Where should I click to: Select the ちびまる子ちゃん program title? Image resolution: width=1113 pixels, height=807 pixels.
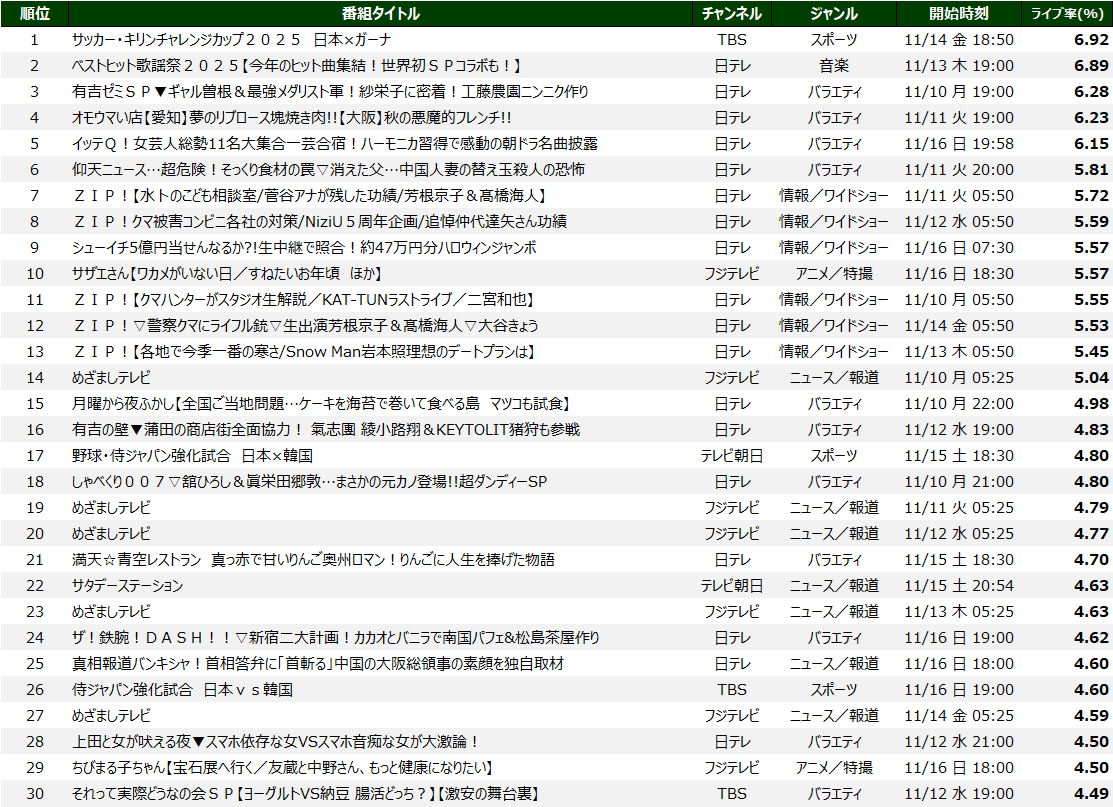282,767
